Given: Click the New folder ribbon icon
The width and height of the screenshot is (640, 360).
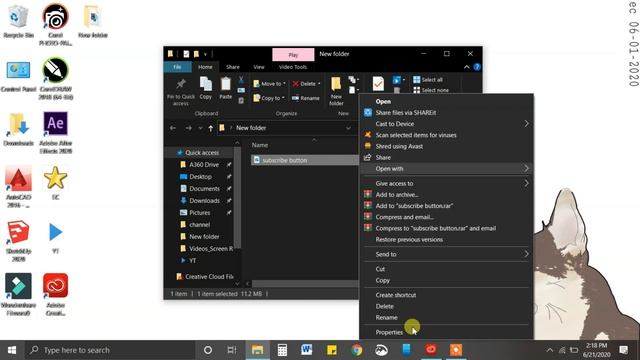Looking at the screenshot, I should (x=336, y=91).
